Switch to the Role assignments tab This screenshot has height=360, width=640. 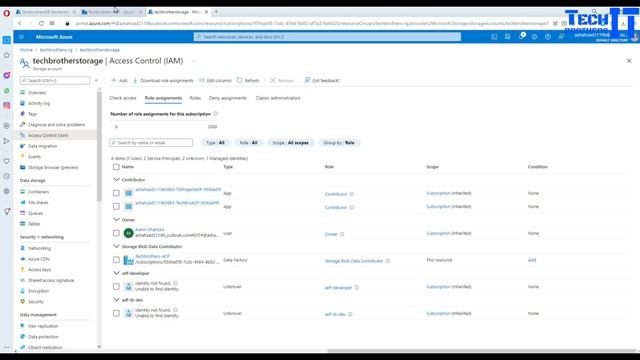163,98
